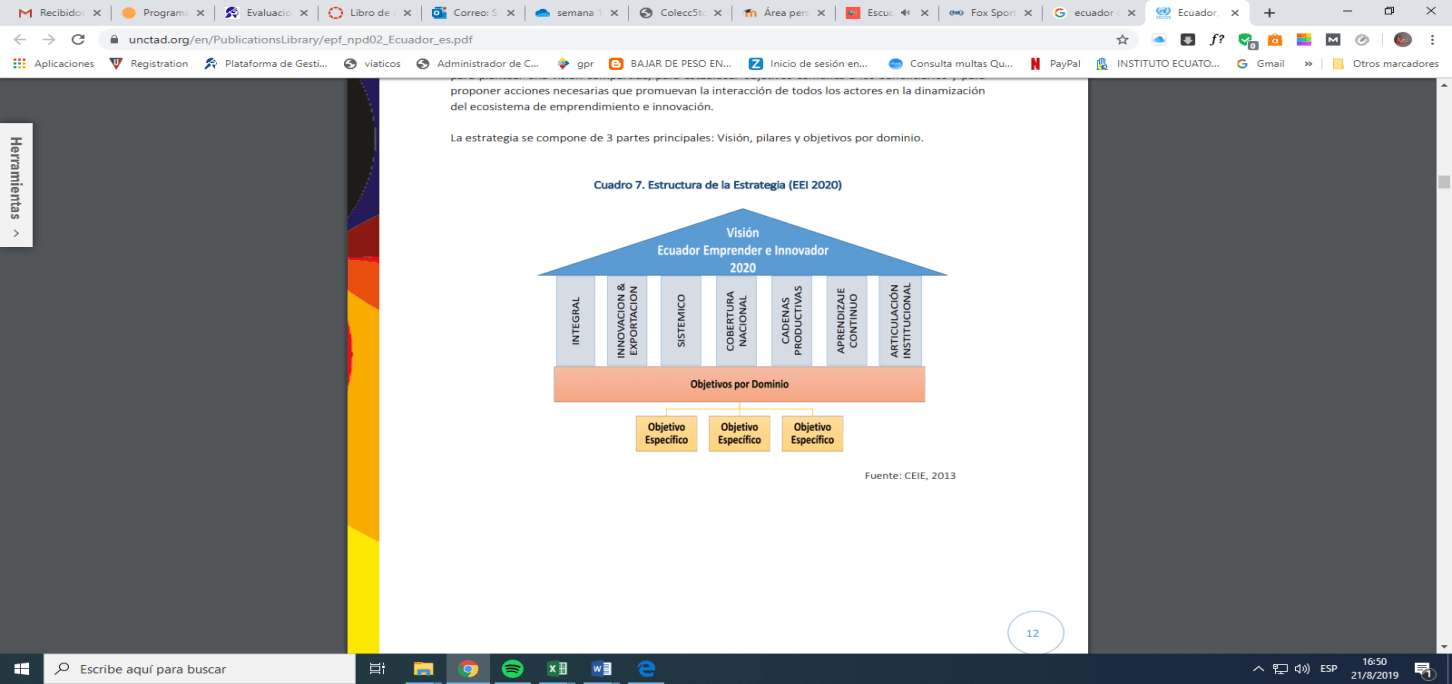Open the green shield extension icon
Screen dimensions: 1452x684
pos(1246,40)
